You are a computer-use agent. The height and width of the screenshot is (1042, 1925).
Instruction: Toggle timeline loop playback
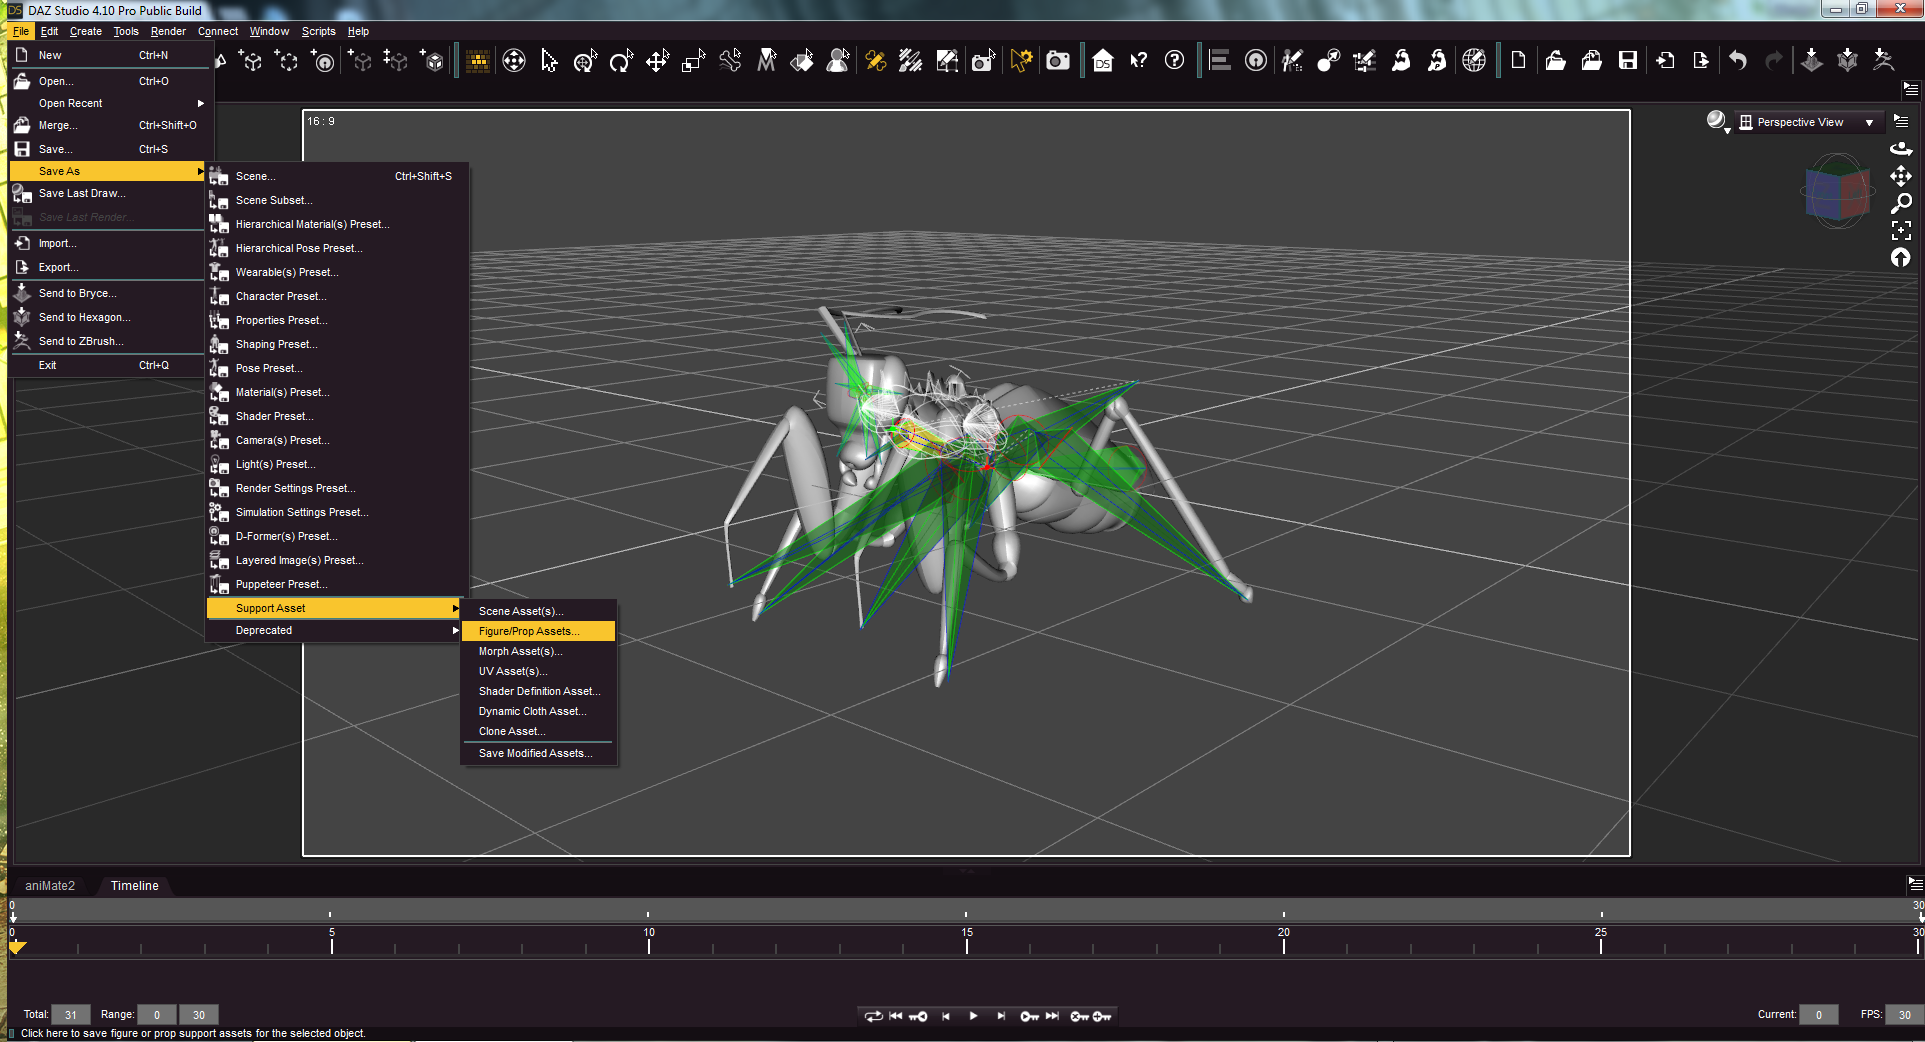(x=873, y=1016)
